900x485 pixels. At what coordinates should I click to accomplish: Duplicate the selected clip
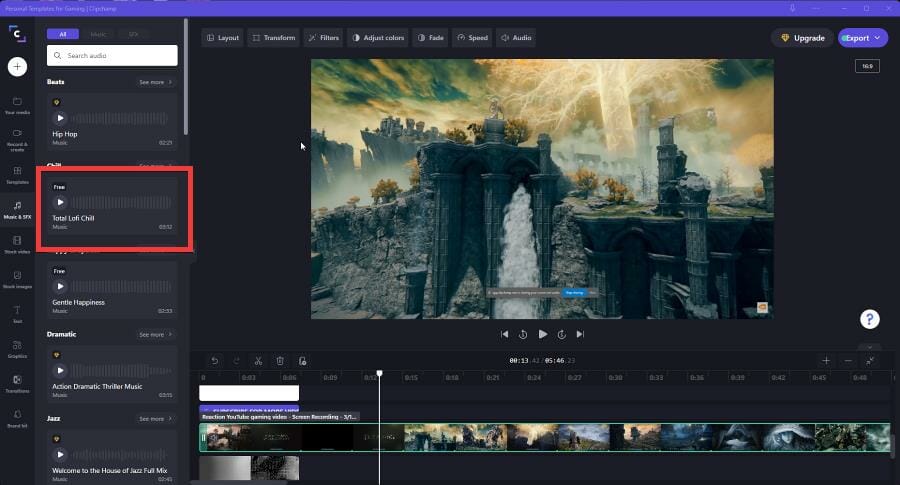point(302,361)
